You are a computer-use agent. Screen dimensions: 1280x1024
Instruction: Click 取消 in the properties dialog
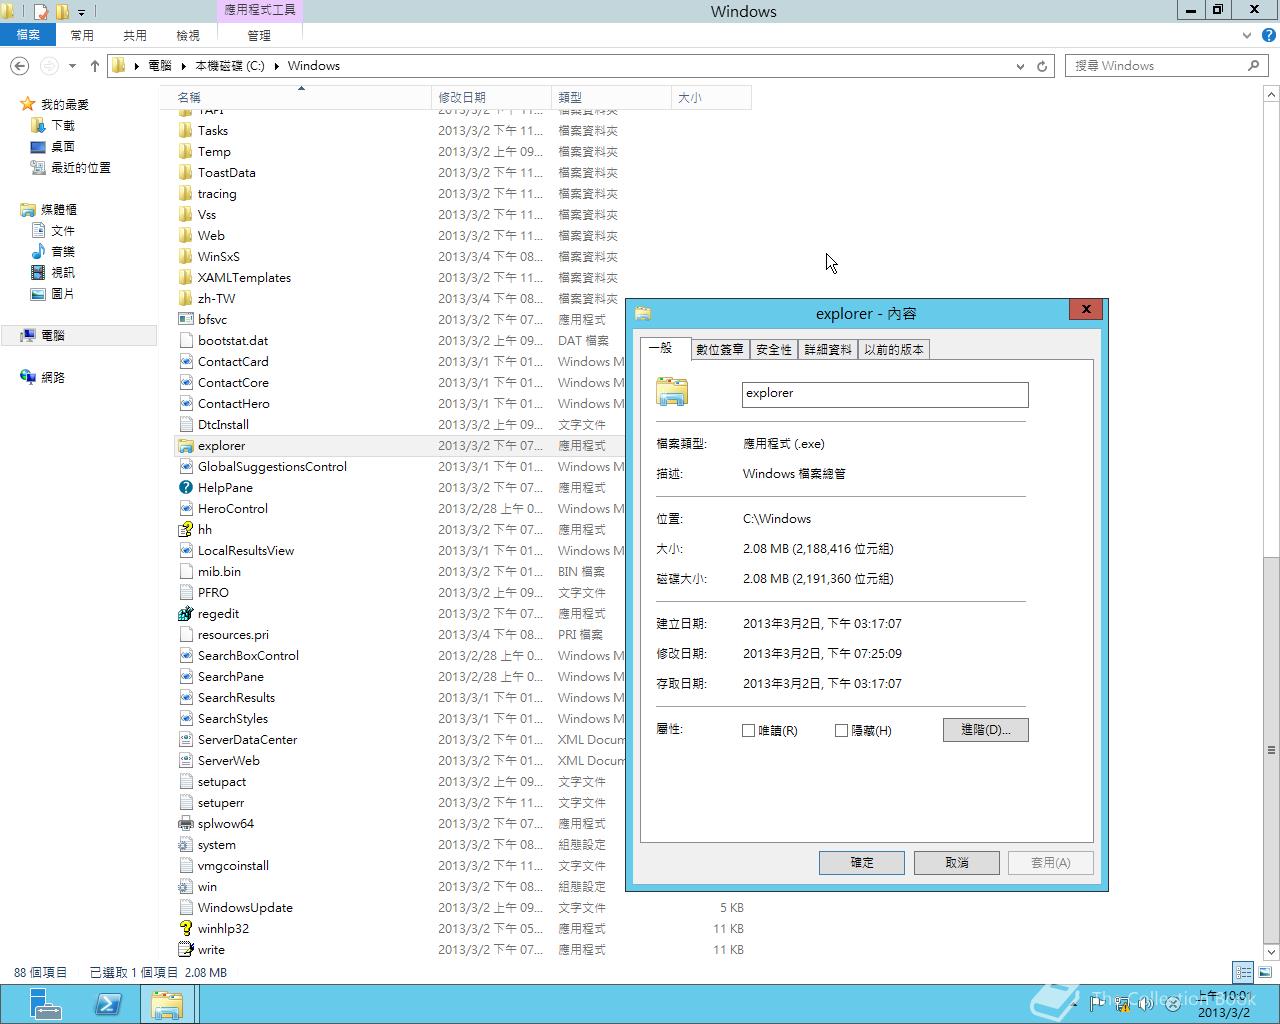[x=957, y=862]
